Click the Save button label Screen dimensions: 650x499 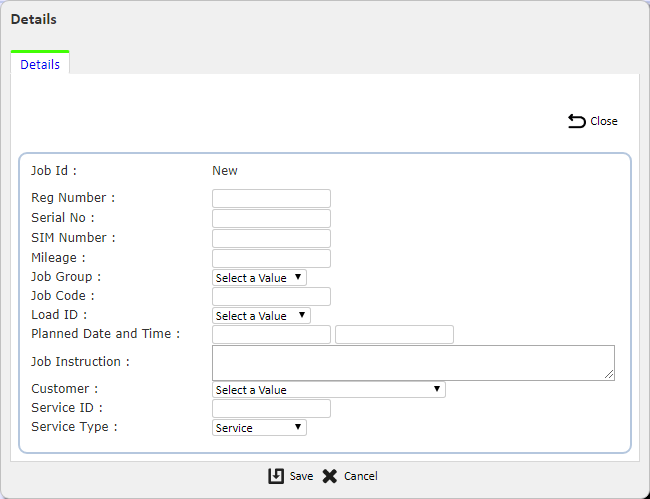pyautogui.click(x=301, y=476)
